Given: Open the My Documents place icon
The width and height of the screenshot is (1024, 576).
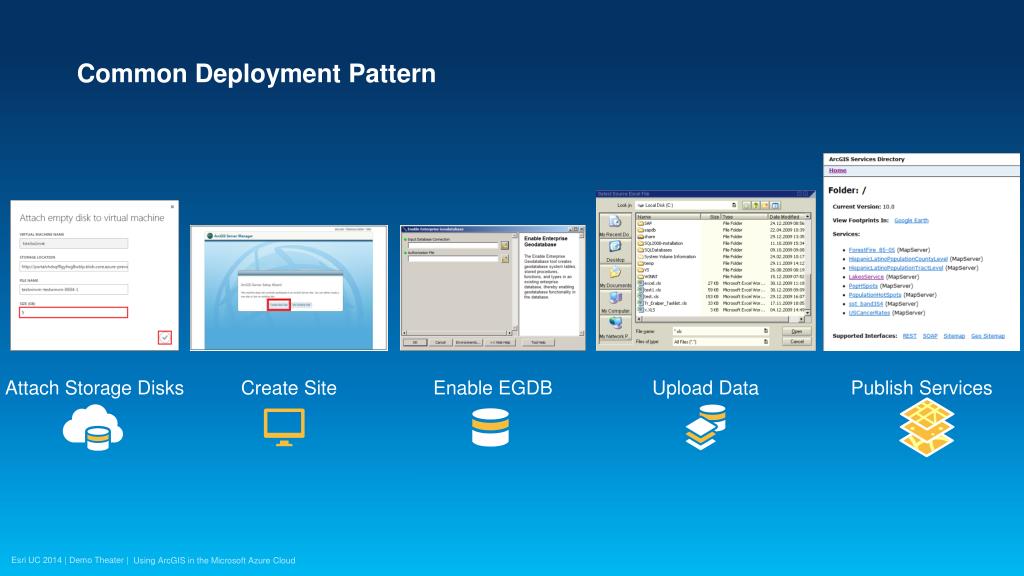Looking at the screenshot, I should click(615, 277).
